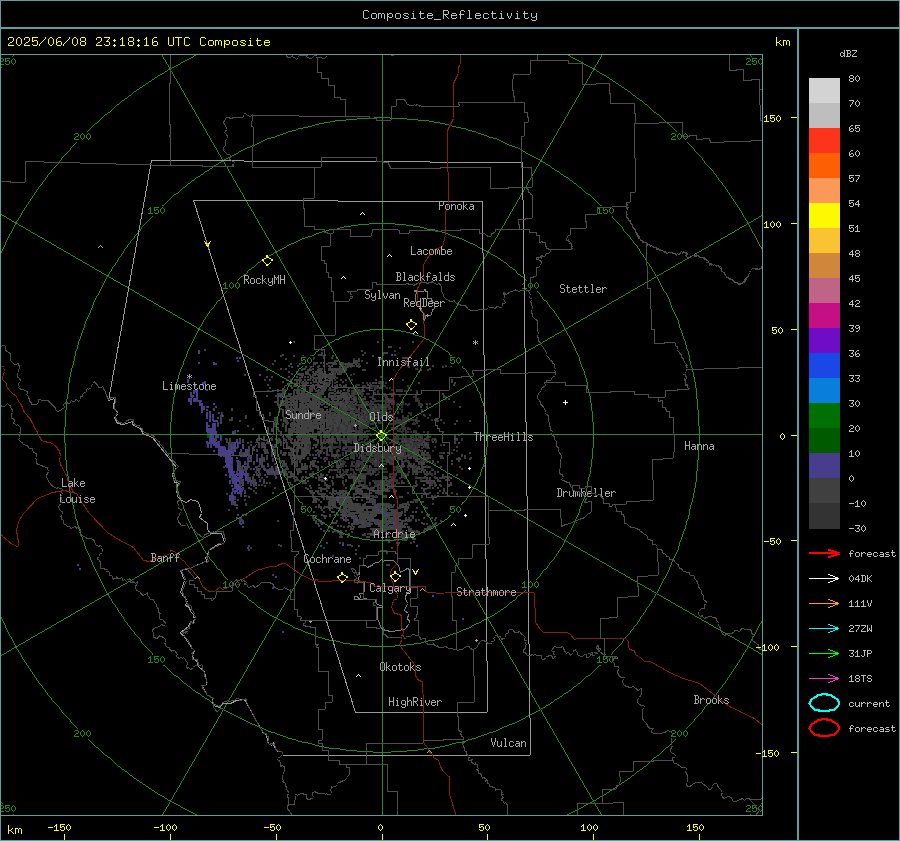Click the Lacombe town label
Screen dimensions: 900x841
point(431,251)
